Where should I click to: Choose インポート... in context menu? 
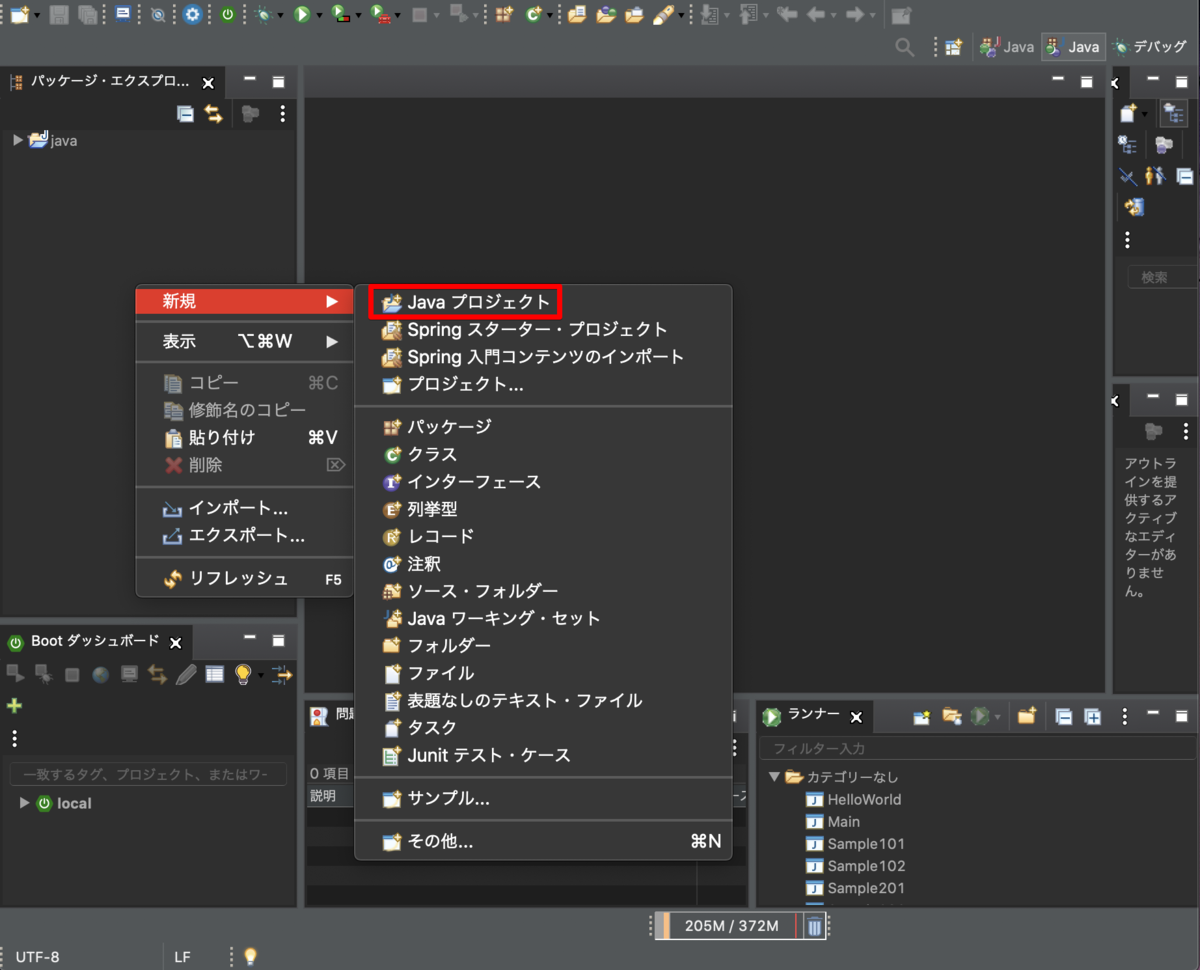click(244, 508)
